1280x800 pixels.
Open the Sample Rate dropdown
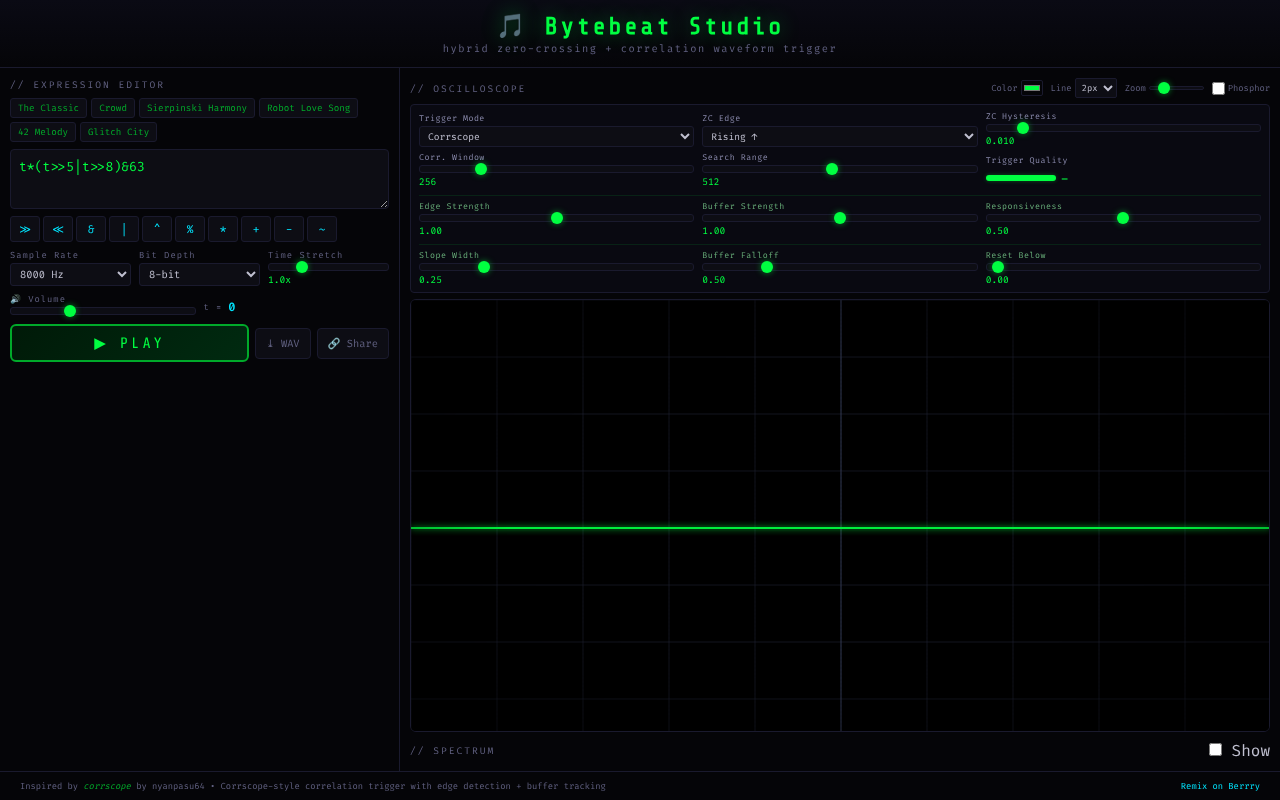[x=70, y=274]
